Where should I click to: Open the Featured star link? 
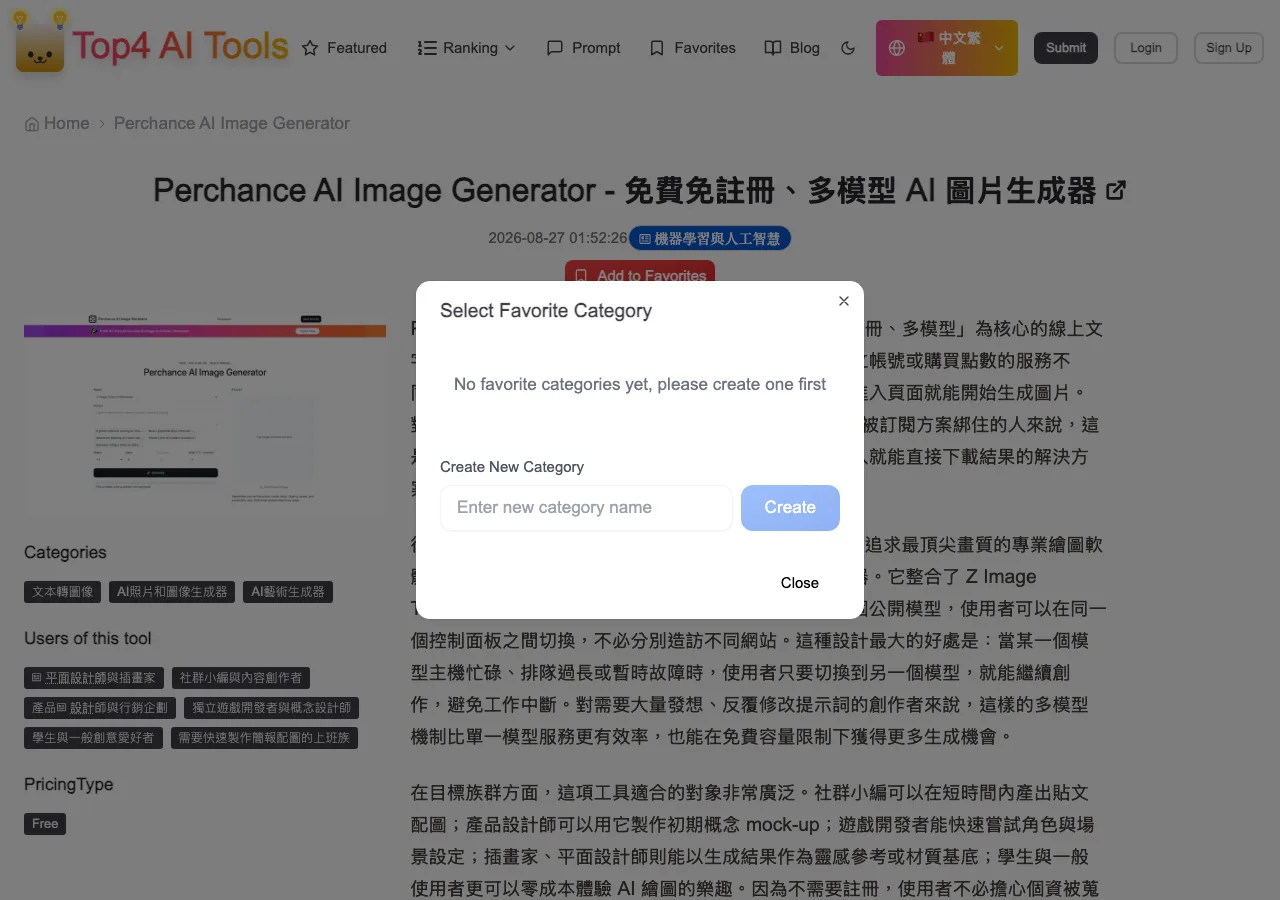tap(344, 48)
